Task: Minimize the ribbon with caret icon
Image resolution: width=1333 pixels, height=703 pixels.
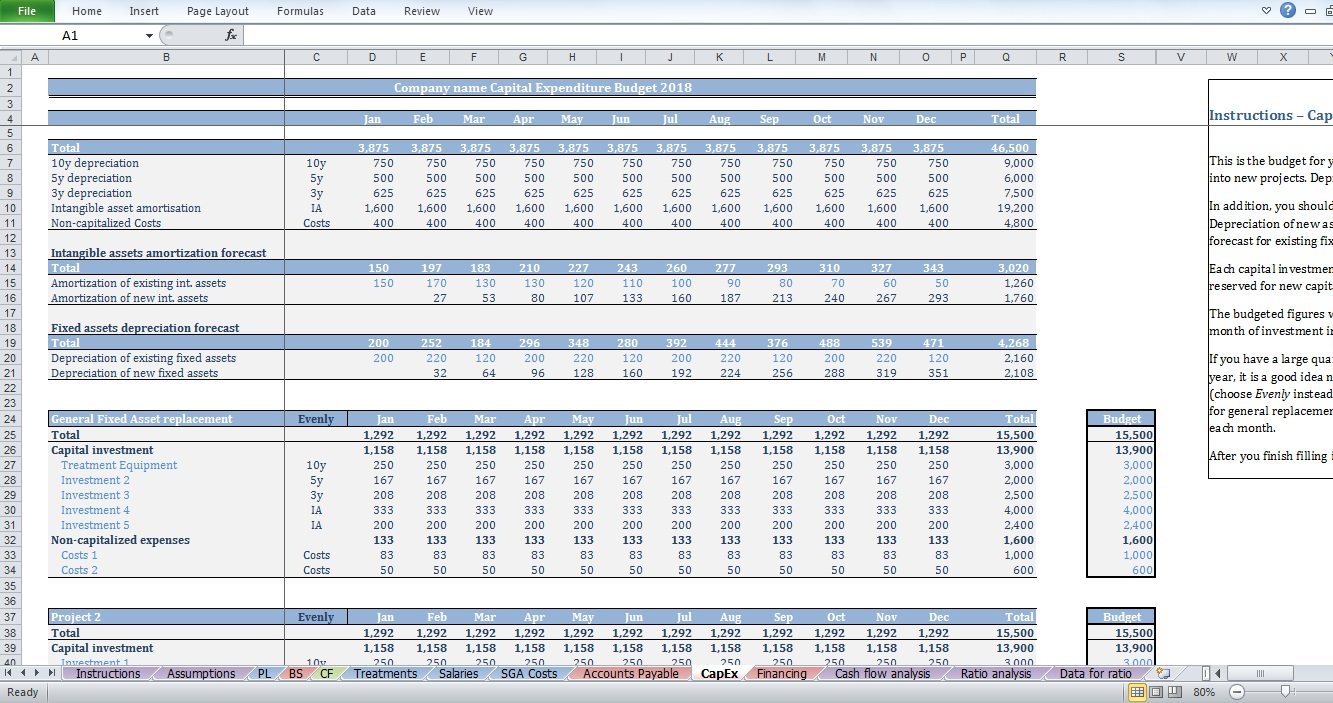Action: tap(1267, 11)
